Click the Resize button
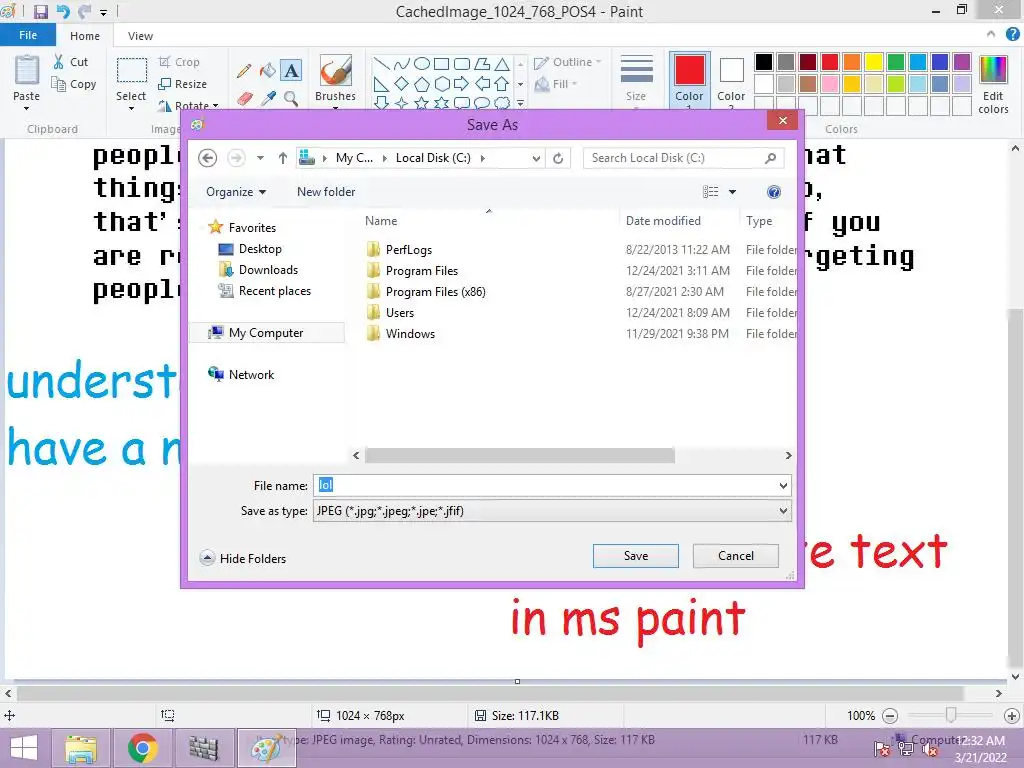 click(x=182, y=84)
